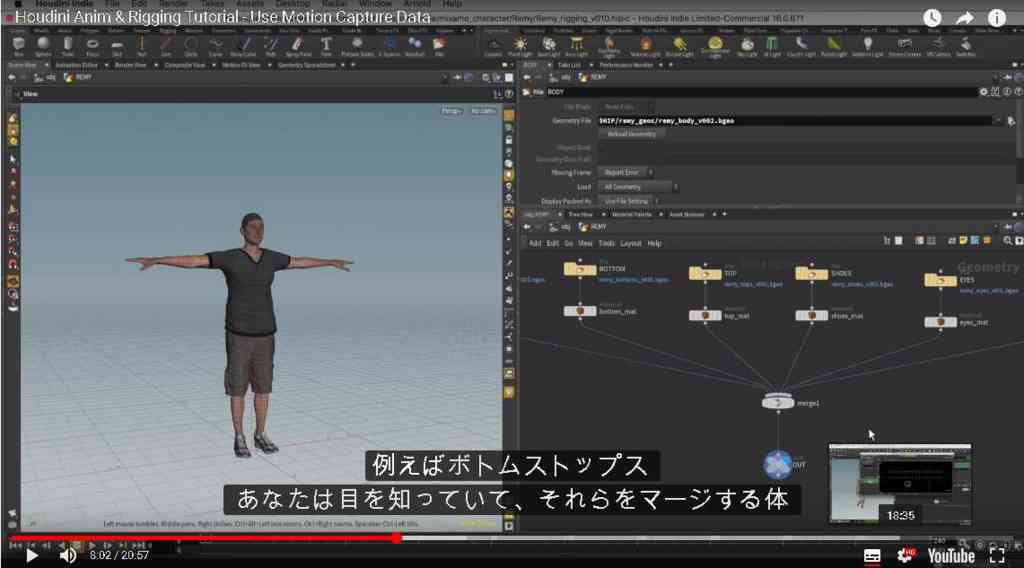This screenshot has height=568, width=1024.
Task: Add an Environment Light from the shelf
Action: coord(715,46)
